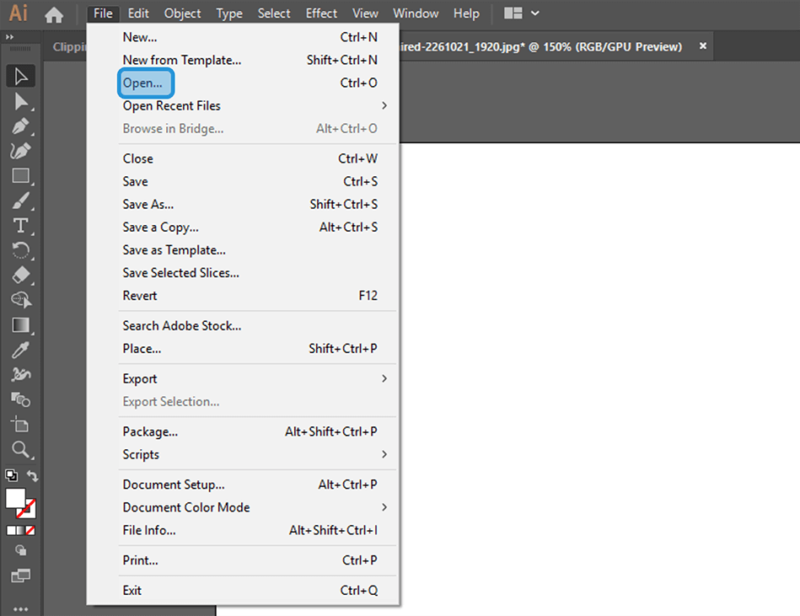Select the Direct Selection tool
This screenshot has height=616, width=800.
(20, 102)
